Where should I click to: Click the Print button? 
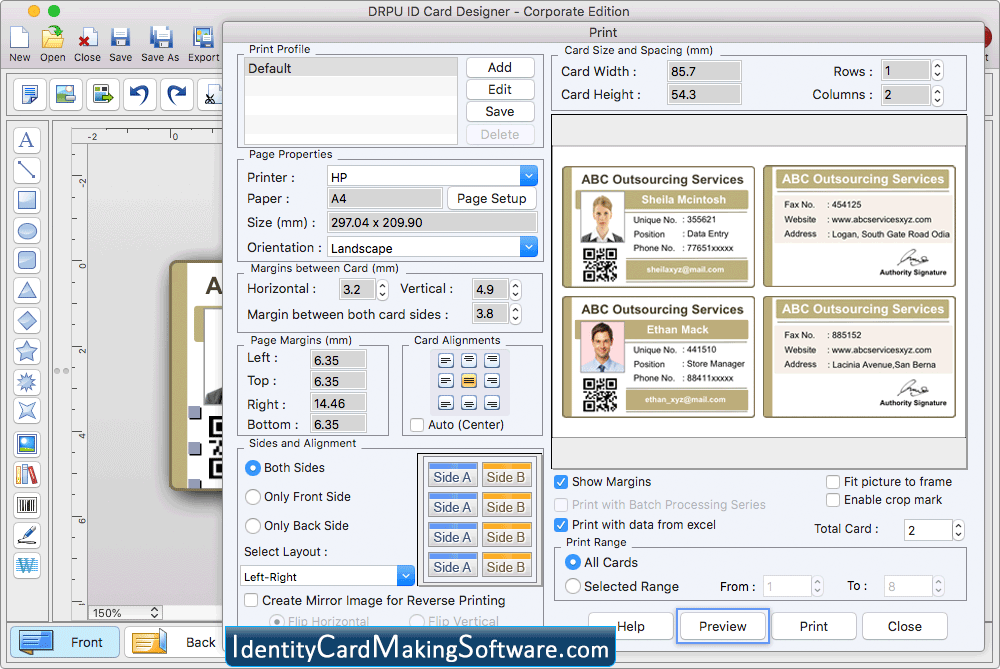pyautogui.click(x=814, y=626)
